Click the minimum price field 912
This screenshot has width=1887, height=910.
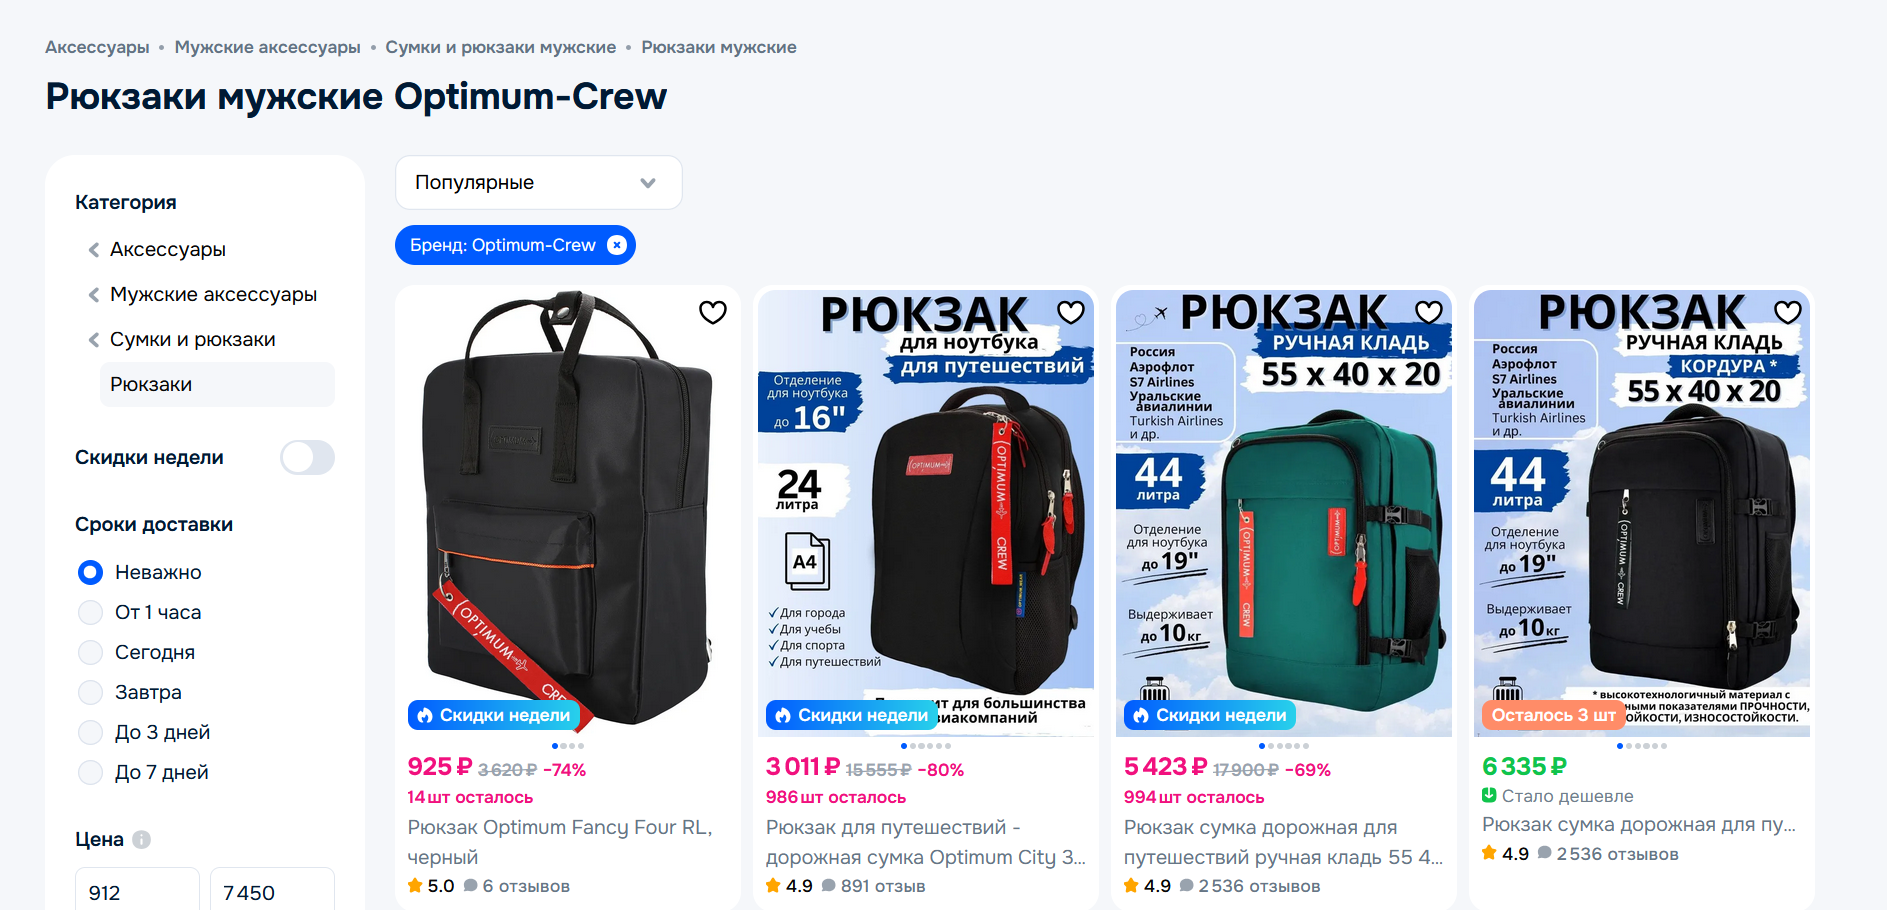(x=137, y=892)
